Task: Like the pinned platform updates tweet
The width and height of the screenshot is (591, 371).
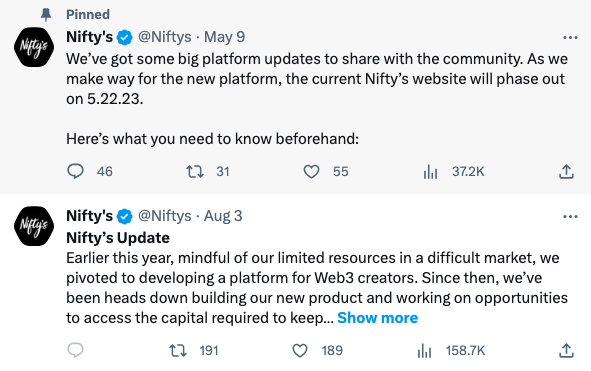Action: 311,172
